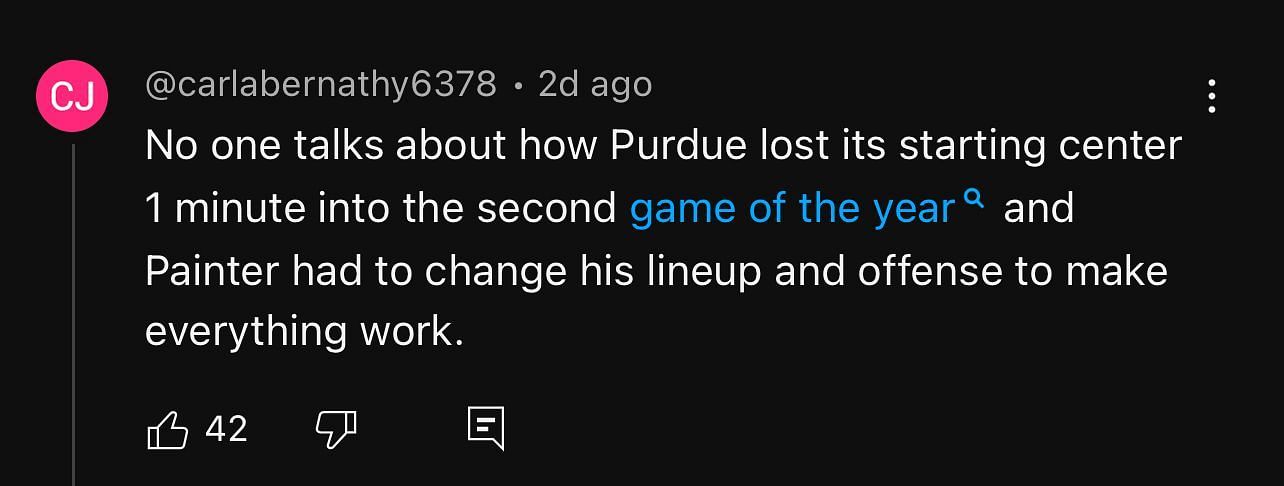Open the "game of the year" search link

[x=792, y=209]
